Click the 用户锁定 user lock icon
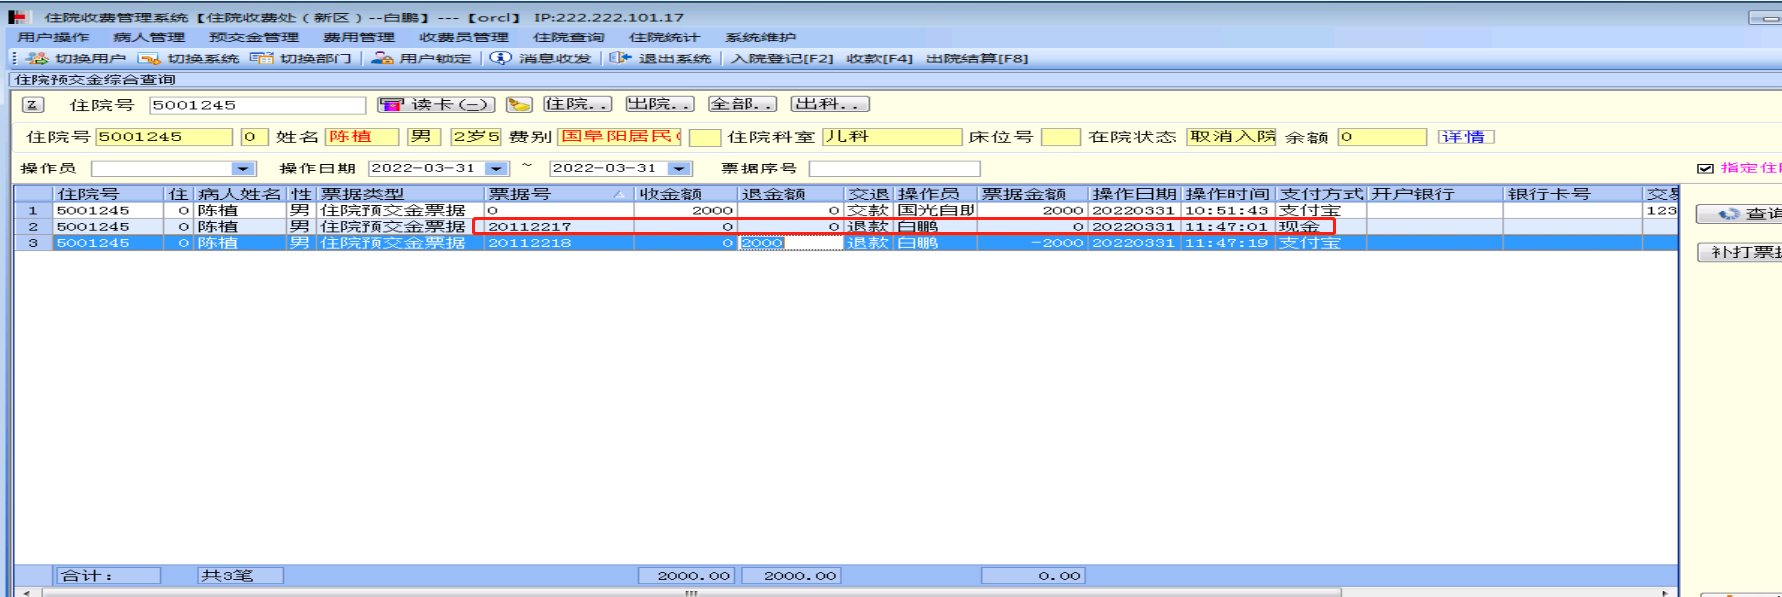The width and height of the screenshot is (1782, 597). (382, 58)
